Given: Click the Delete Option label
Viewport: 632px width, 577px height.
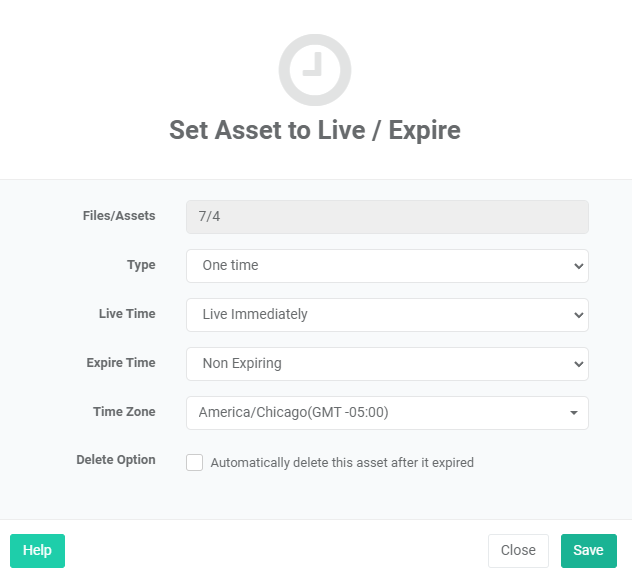Looking at the screenshot, I should 116,460.
